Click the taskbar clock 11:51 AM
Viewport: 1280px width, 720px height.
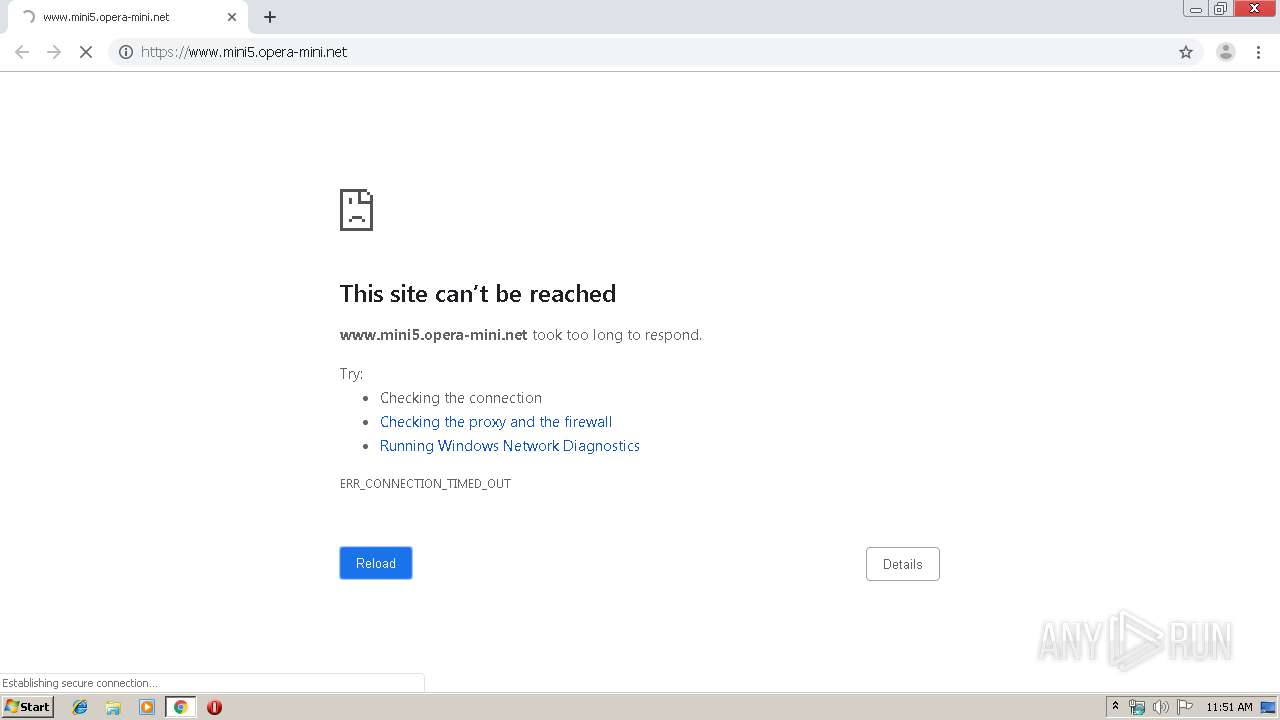coord(1229,707)
